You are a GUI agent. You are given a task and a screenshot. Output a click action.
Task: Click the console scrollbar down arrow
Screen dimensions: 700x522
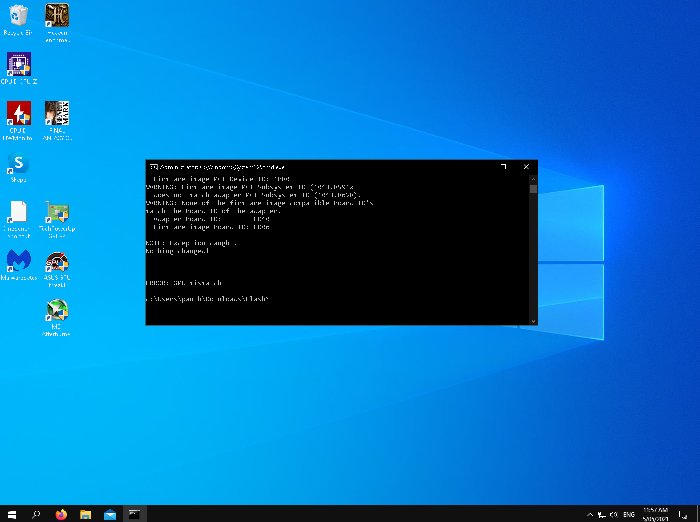[533, 321]
